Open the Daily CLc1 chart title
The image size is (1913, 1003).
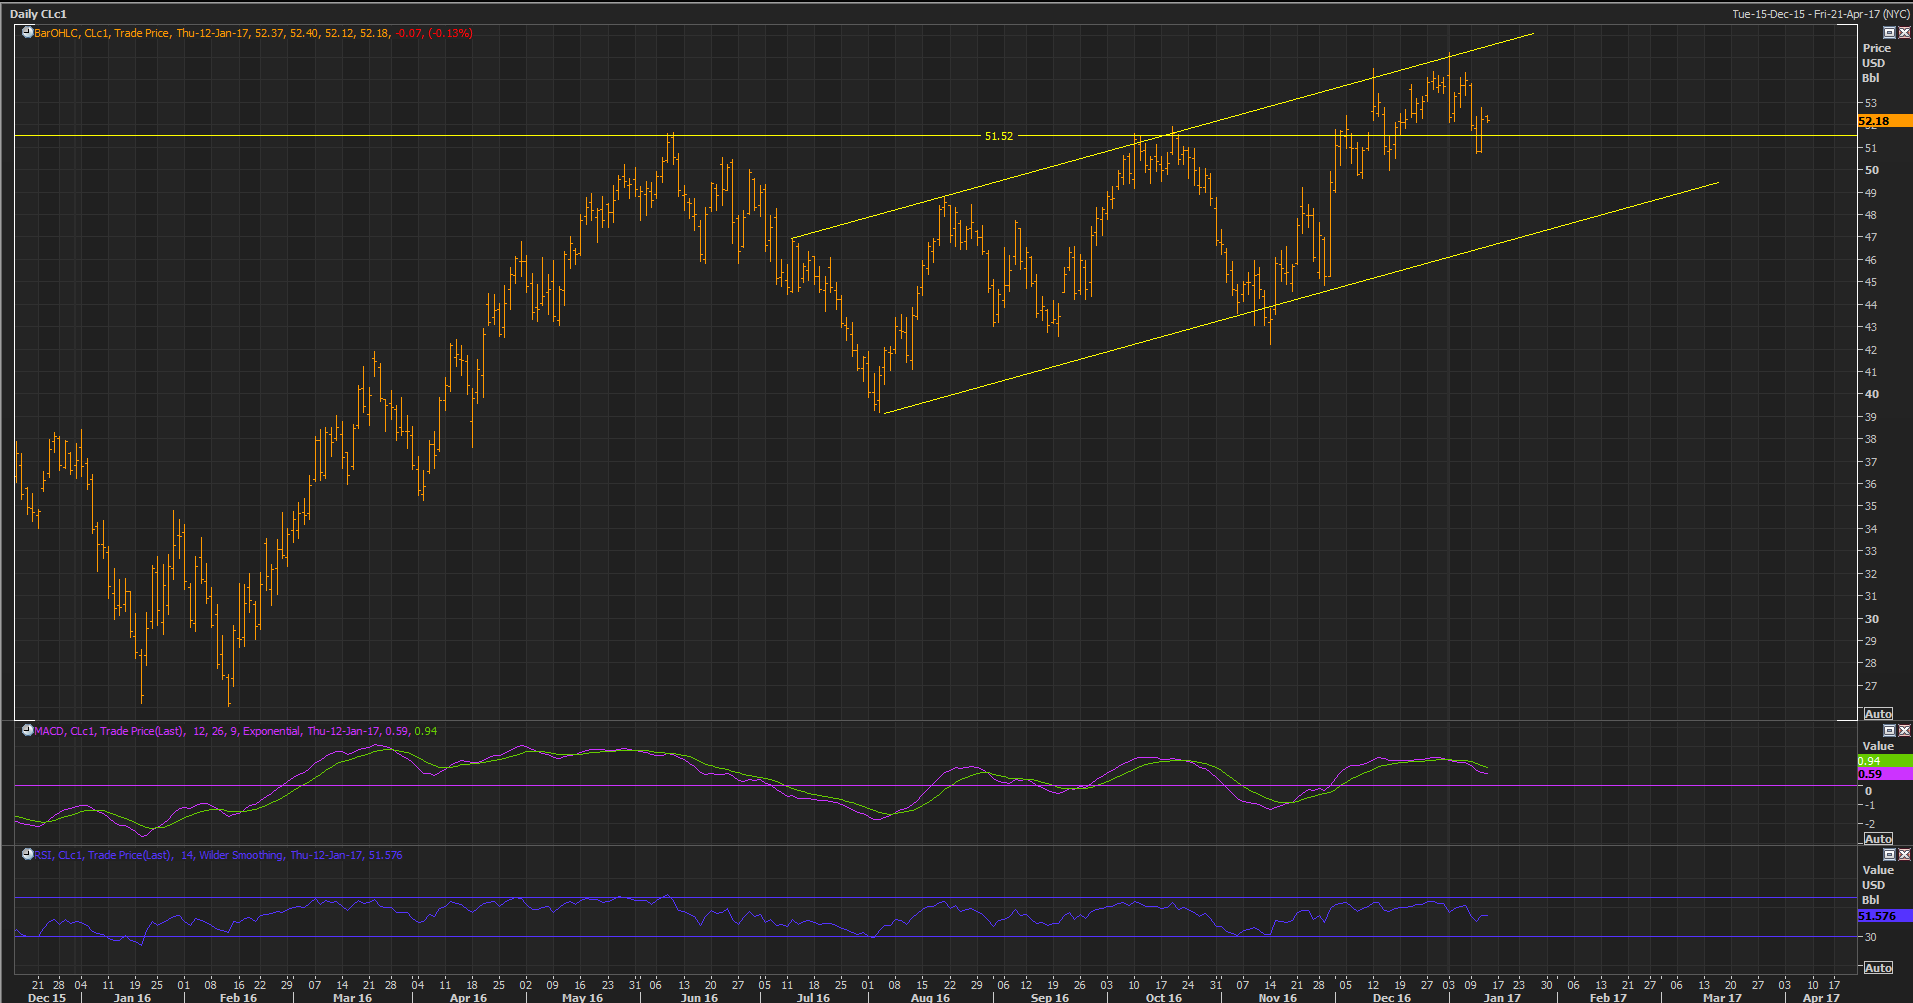38,14
